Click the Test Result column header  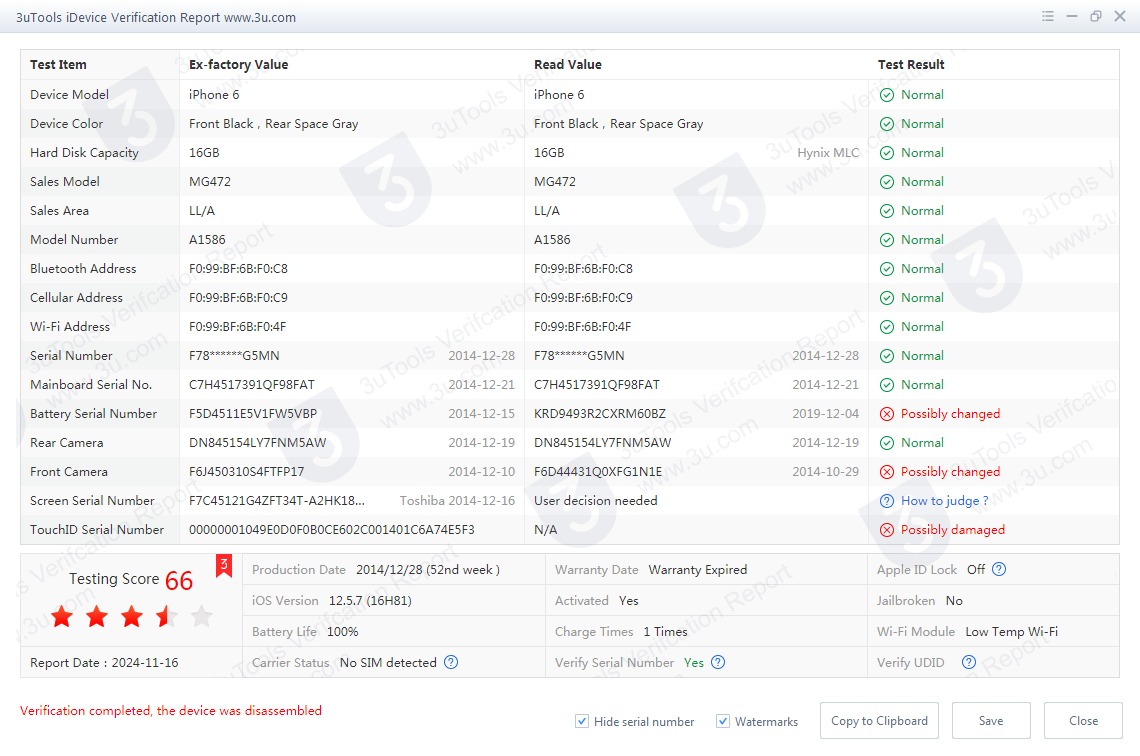(x=911, y=65)
